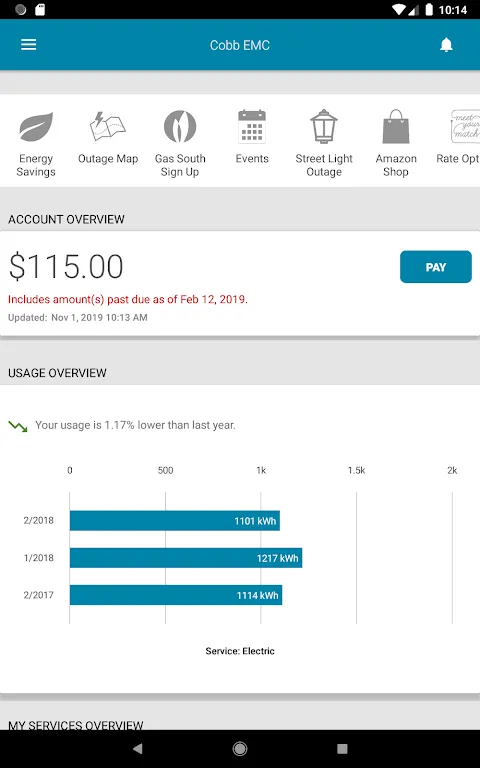Tap the $115.00 balance amount

(x=66, y=267)
